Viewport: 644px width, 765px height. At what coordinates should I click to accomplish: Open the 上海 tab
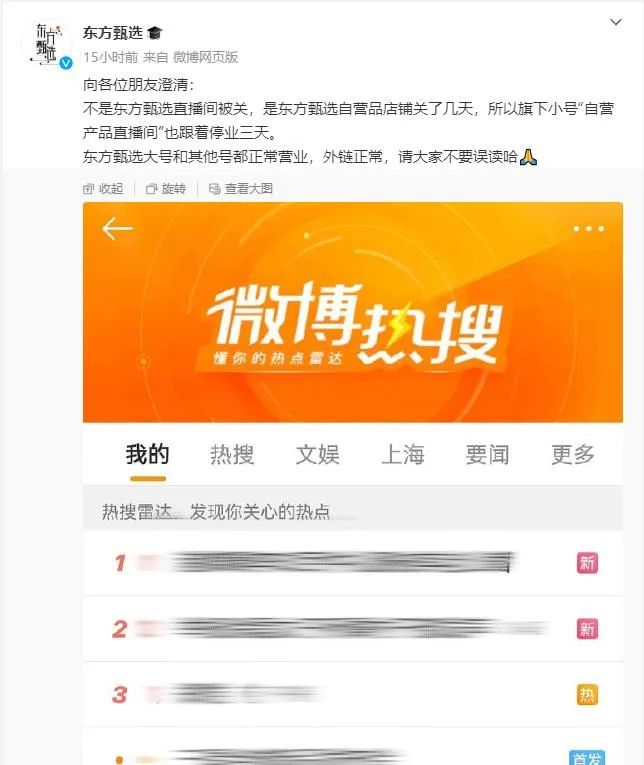point(402,454)
